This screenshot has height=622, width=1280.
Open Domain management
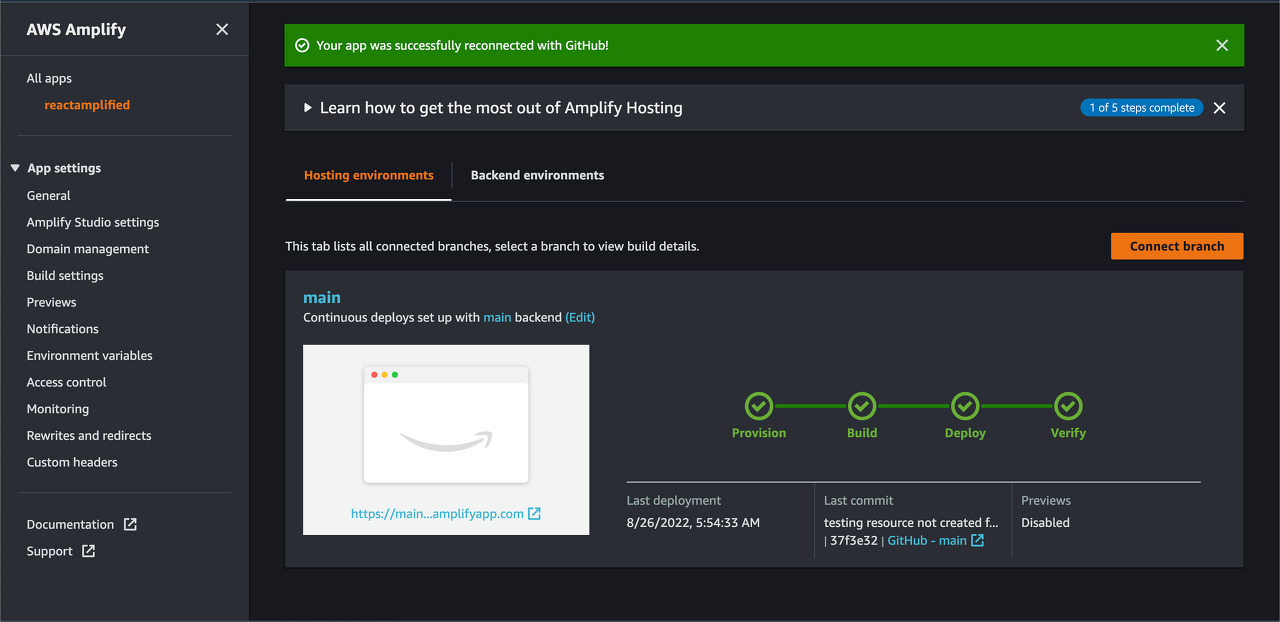88,249
